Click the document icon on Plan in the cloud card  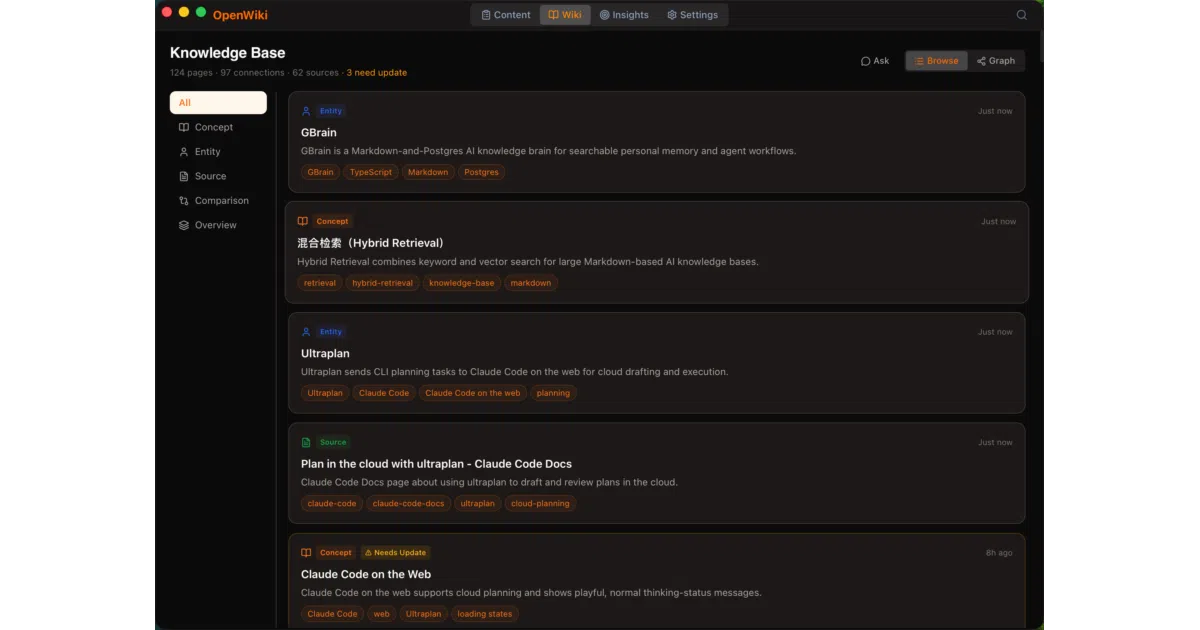click(306, 442)
